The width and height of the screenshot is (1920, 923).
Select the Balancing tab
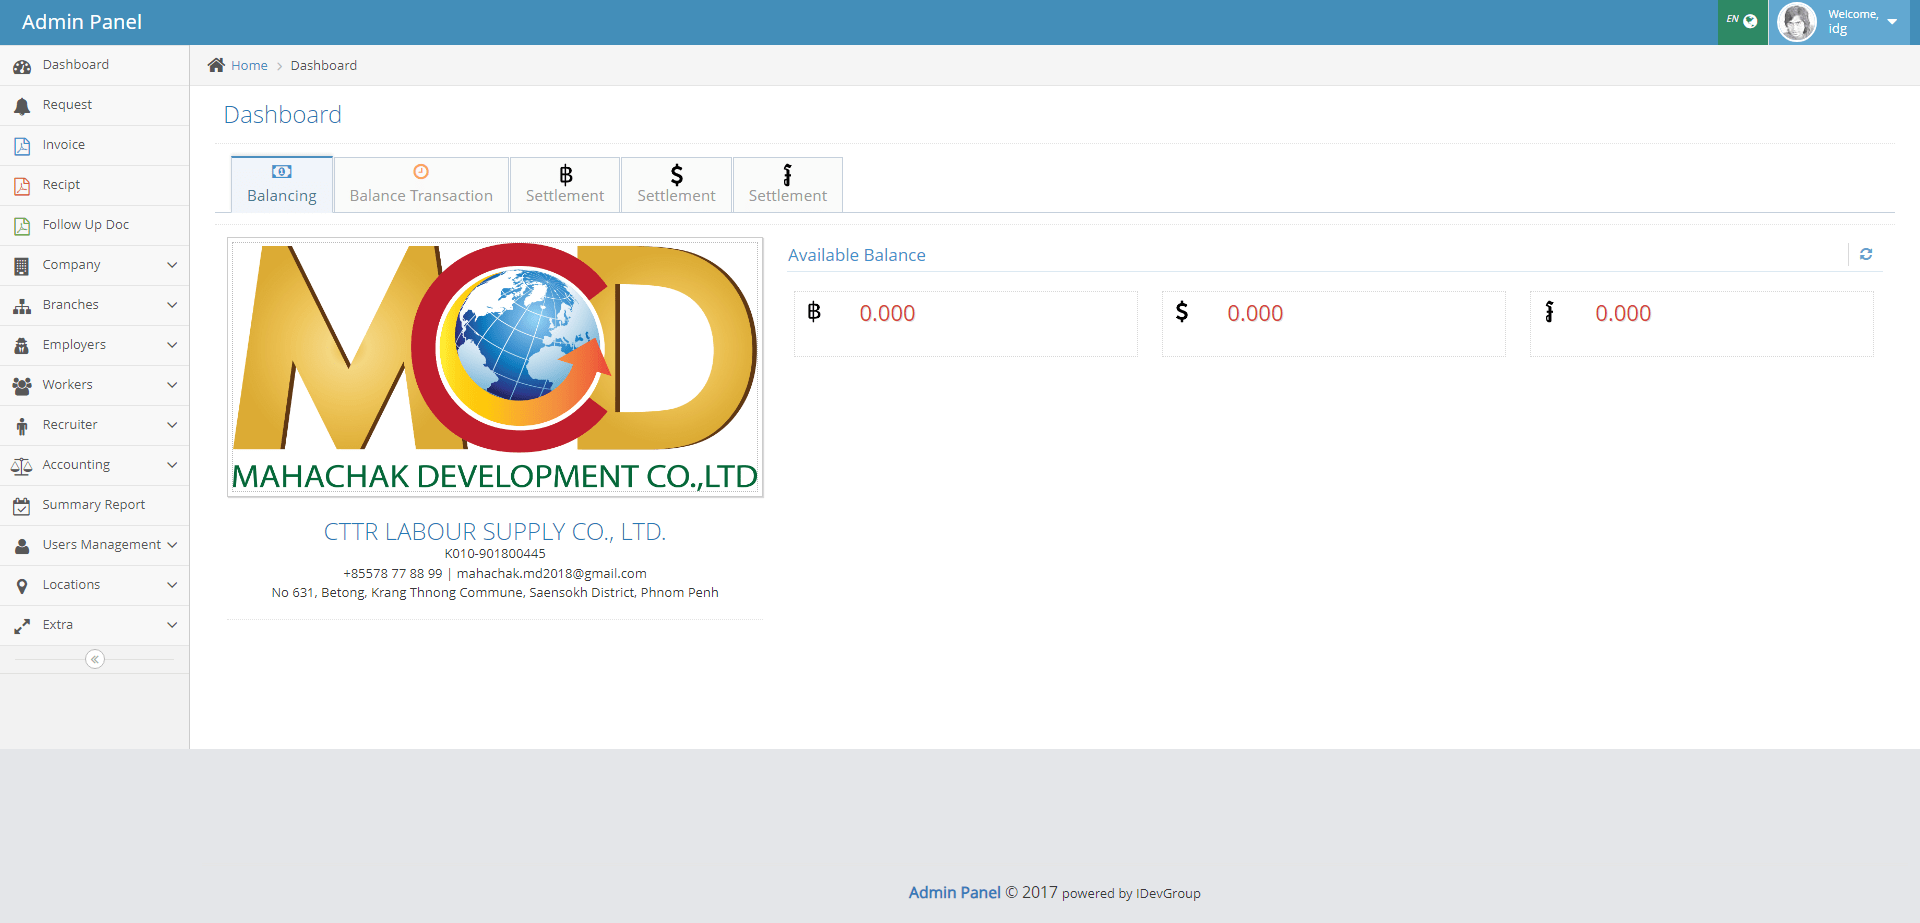282,185
